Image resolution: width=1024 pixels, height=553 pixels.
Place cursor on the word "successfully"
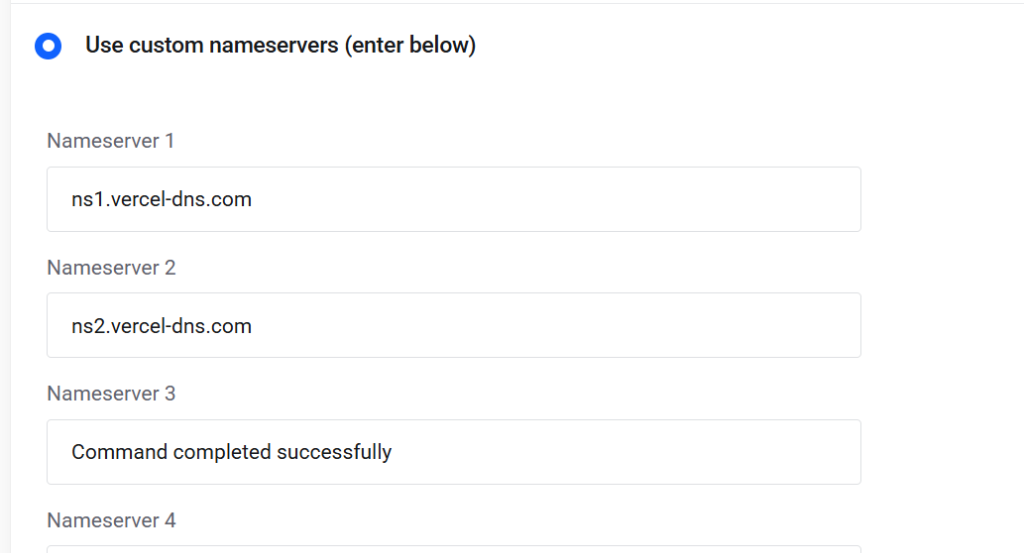pos(334,452)
